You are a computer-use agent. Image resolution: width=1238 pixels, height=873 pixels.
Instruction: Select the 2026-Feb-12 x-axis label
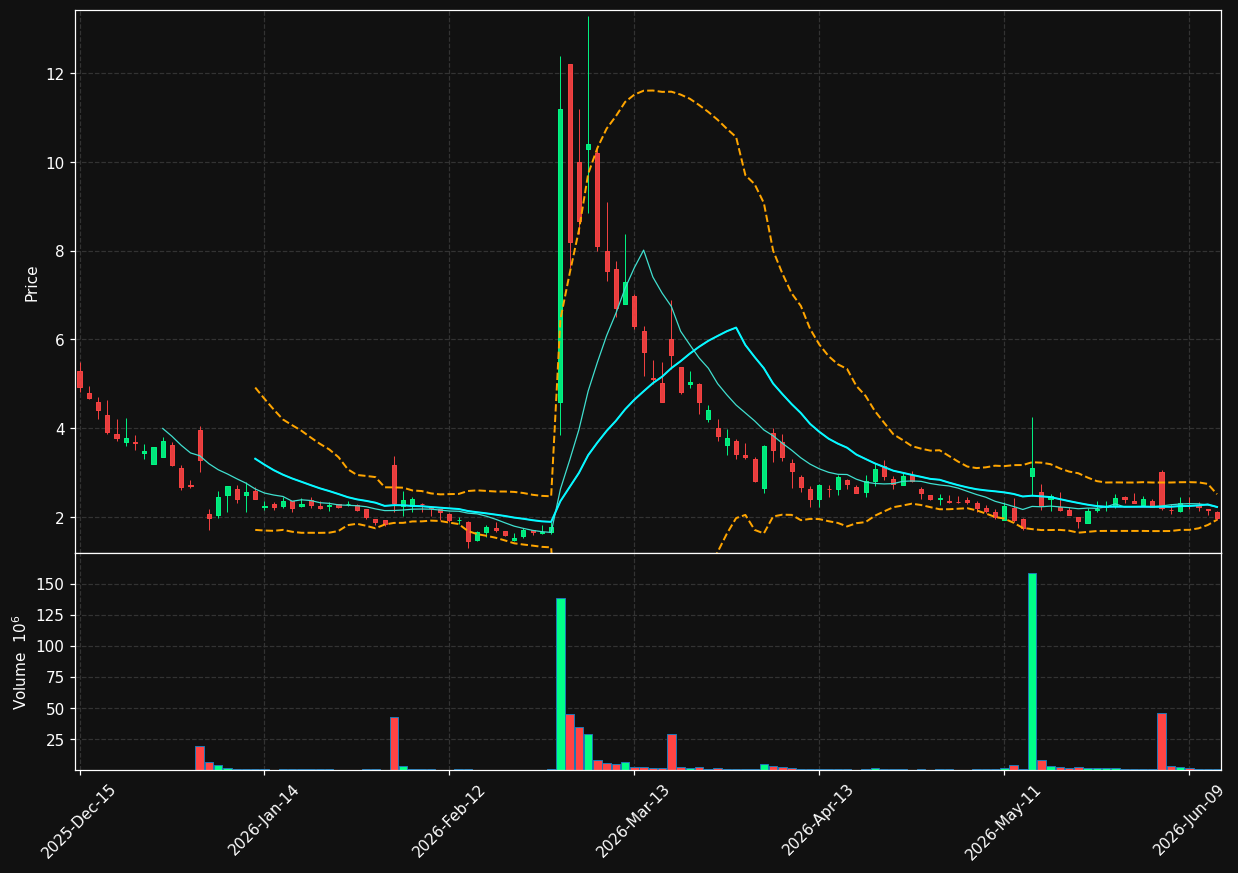point(449,821)
